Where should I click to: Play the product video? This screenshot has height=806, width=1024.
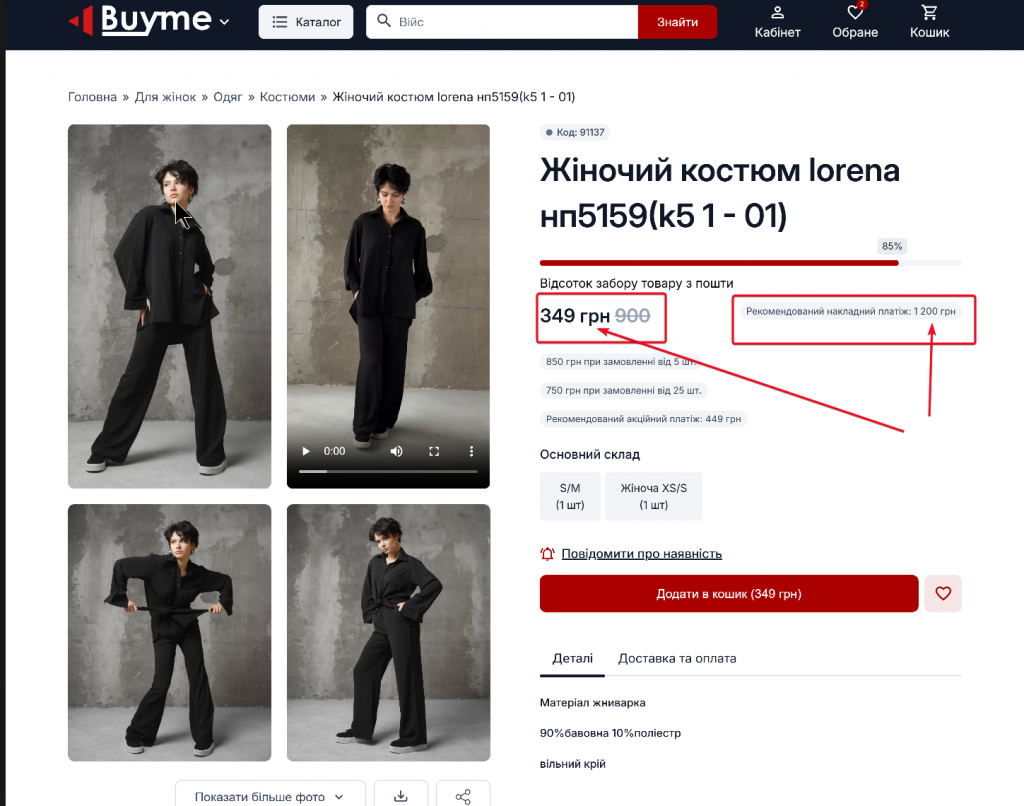(307, 451)
